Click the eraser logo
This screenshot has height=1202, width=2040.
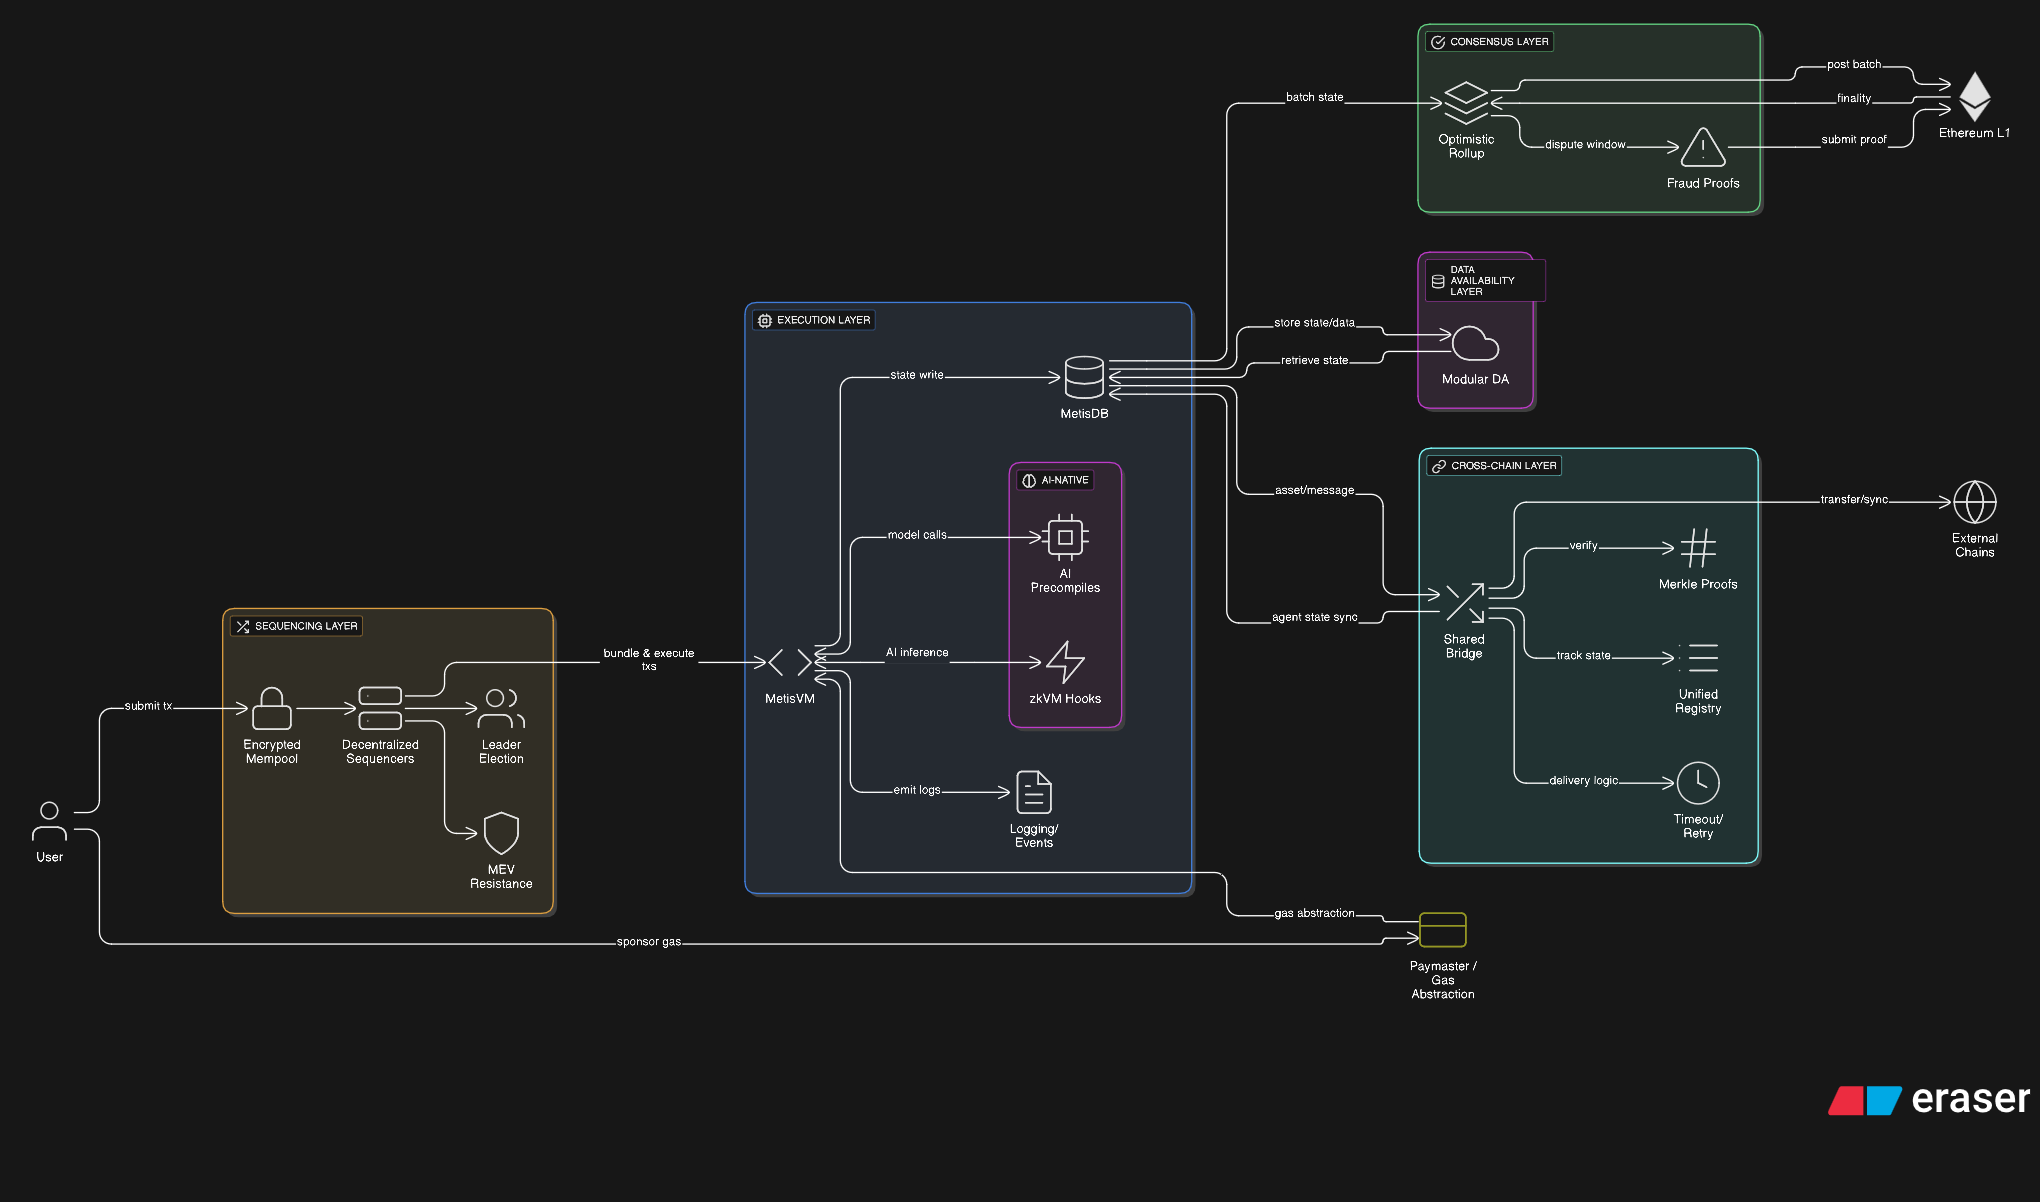click(x=1929, y=1099)
